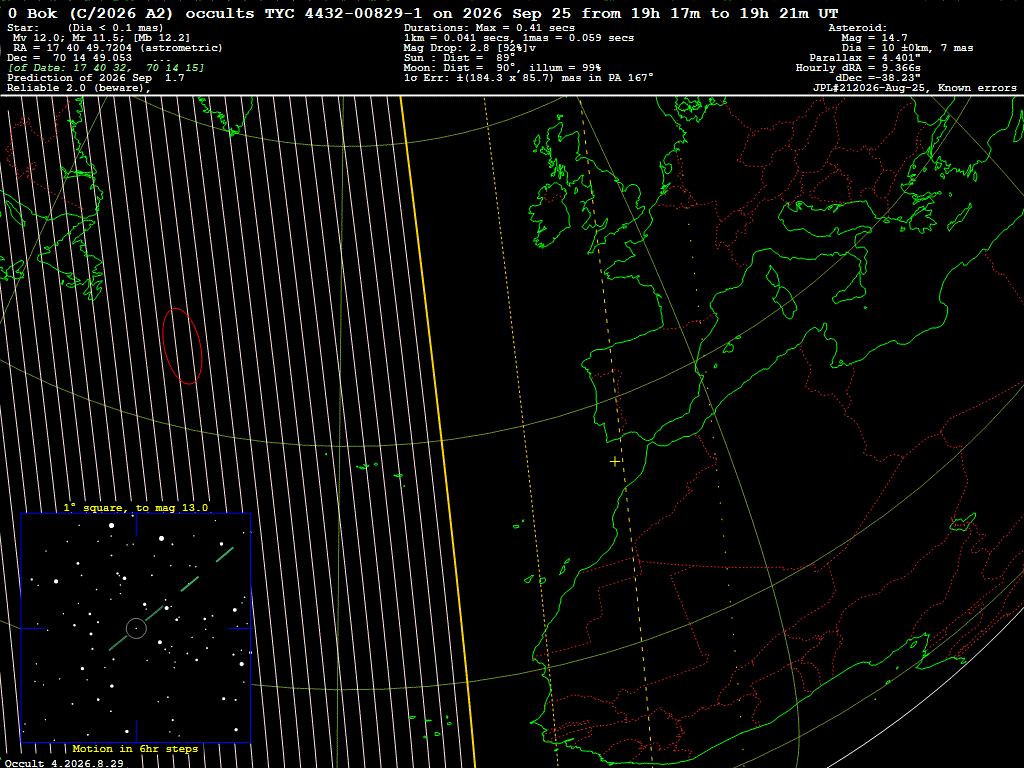Click the 'Motion in 6hr steps' label
This screenshot has width=1024, height=768.
pos(135,748)
